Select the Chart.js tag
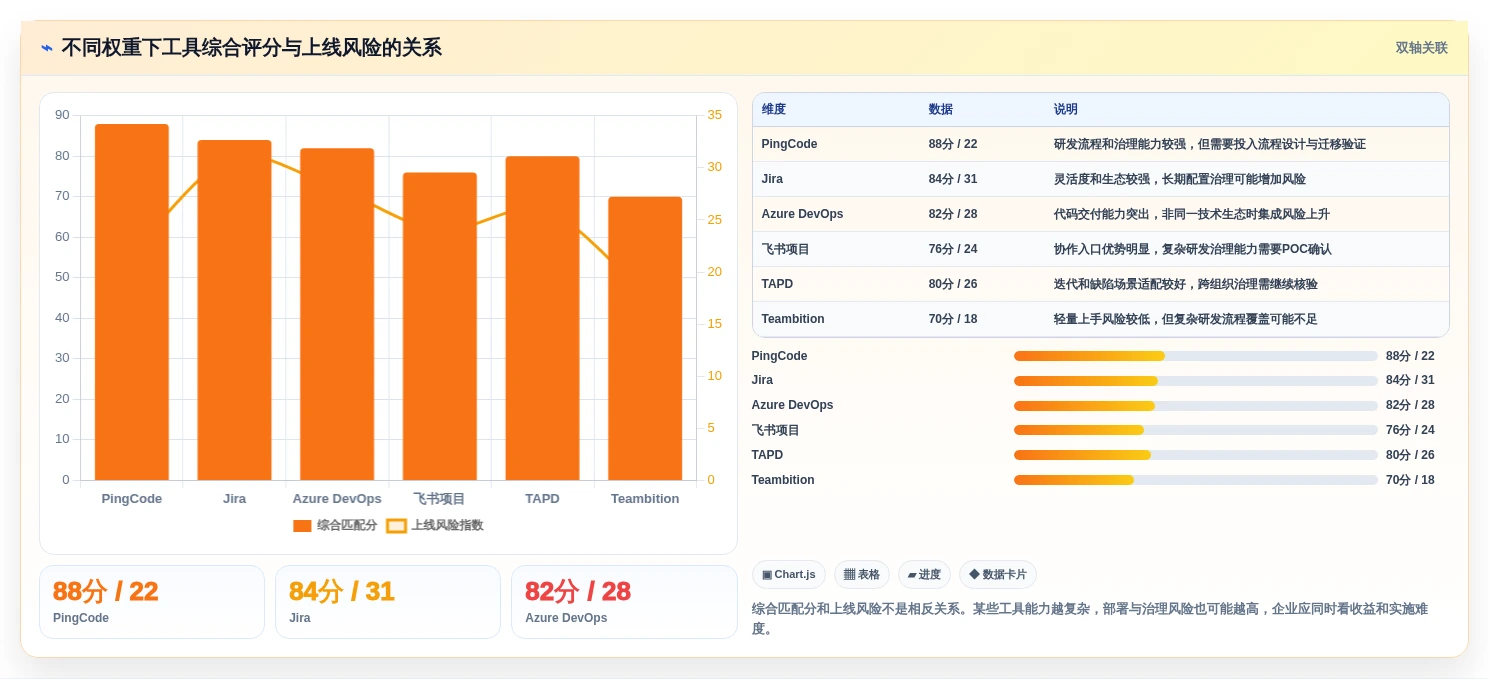The image size is (1489, 679). 789,574
